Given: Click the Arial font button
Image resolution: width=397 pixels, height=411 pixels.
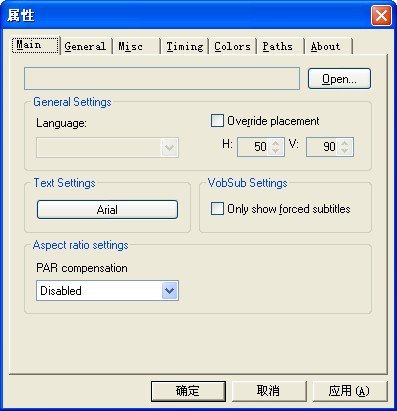Looking at the screenshot, I should [107, 210].
